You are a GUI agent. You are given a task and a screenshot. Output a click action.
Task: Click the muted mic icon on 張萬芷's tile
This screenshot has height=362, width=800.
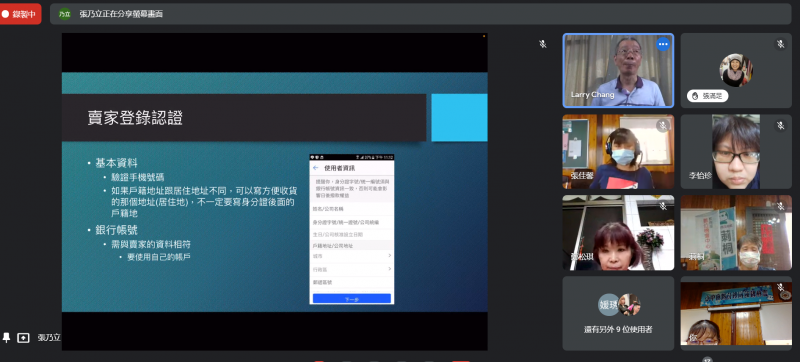780,44
